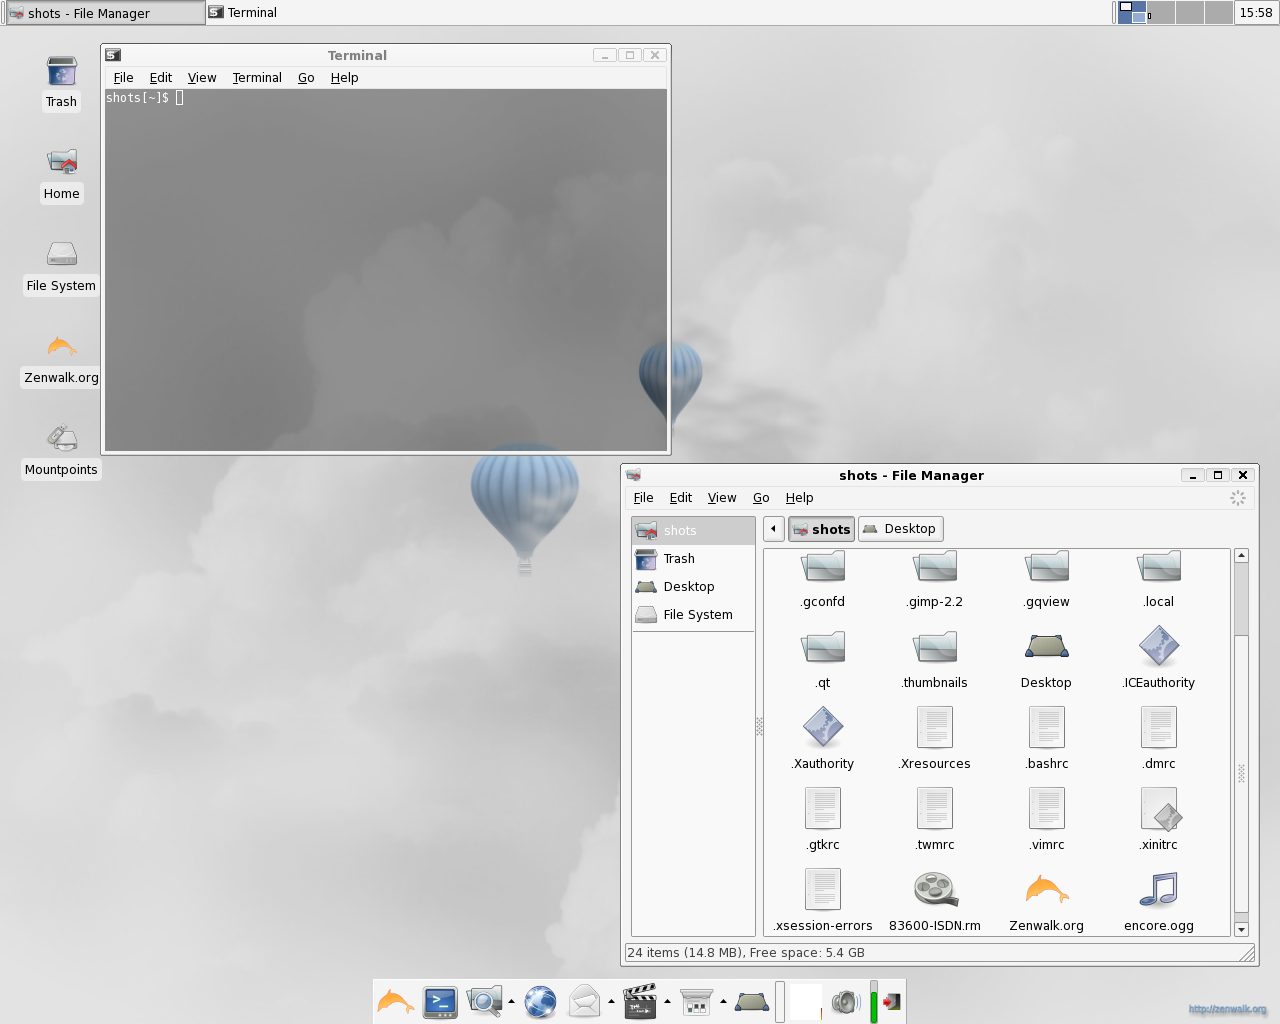Select the .ICEauthority file icon

click(1159, 647)
